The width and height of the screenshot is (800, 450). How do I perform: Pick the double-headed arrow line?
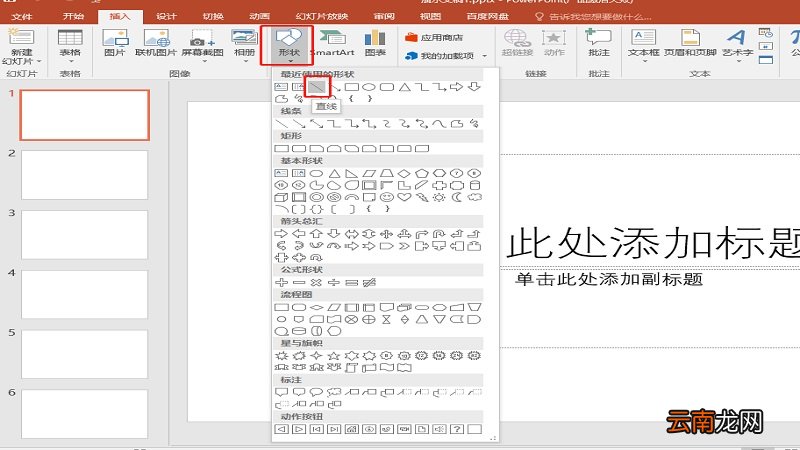click(x=316, y=123)
